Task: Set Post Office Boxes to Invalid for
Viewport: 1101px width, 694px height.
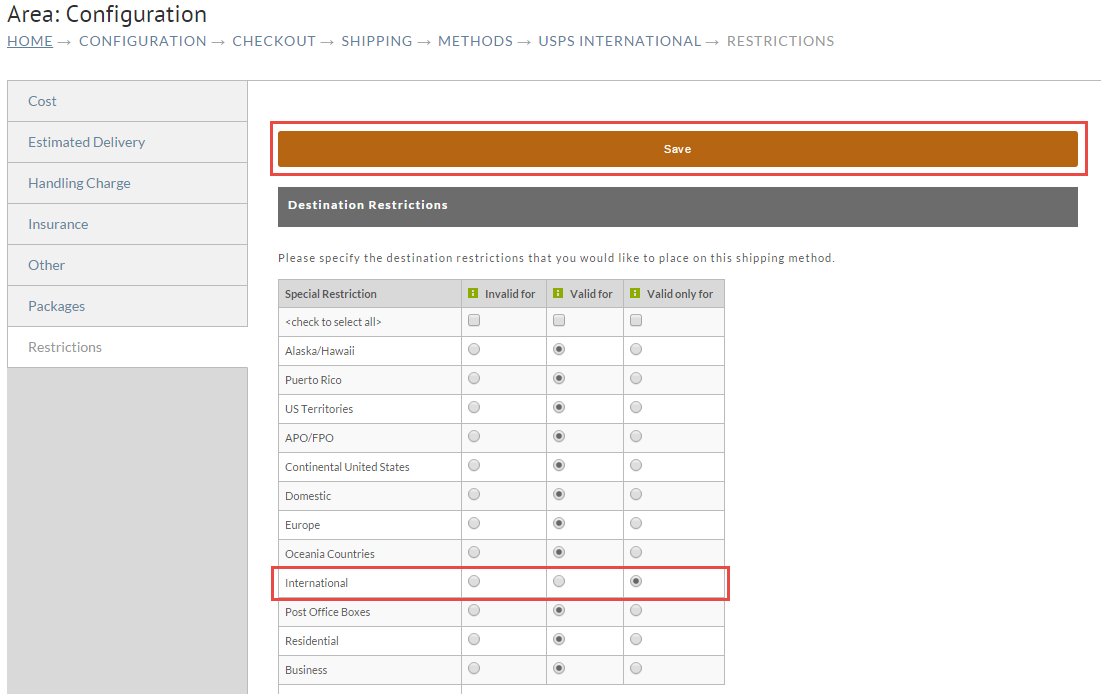Action: tap(474, 610)
